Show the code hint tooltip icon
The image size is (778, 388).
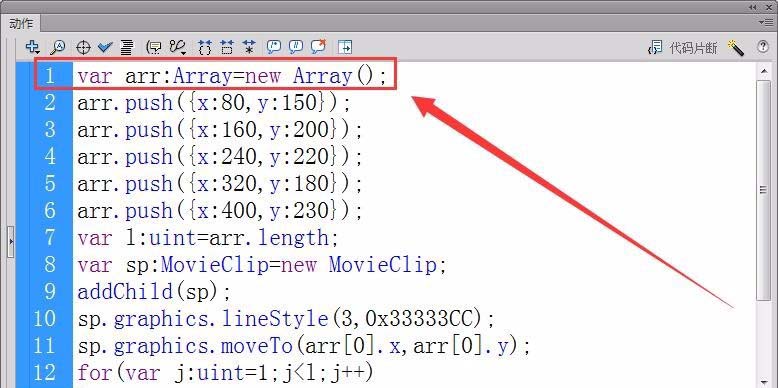click(x=154, y=47)
